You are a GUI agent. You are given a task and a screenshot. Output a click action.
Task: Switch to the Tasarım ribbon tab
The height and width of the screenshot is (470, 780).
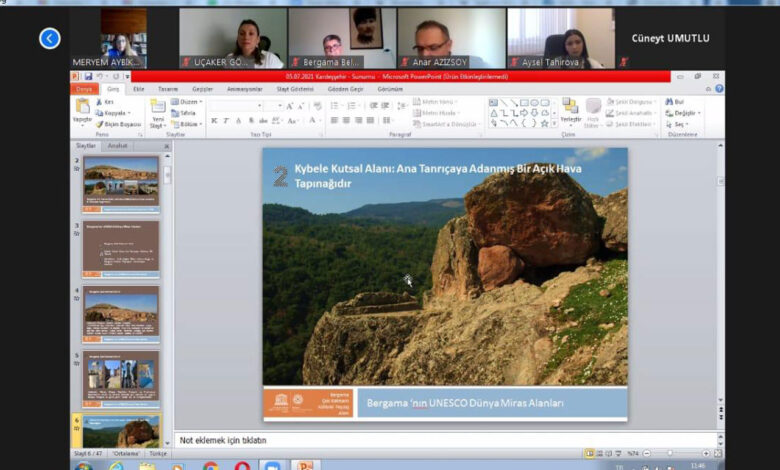(168, 89)
